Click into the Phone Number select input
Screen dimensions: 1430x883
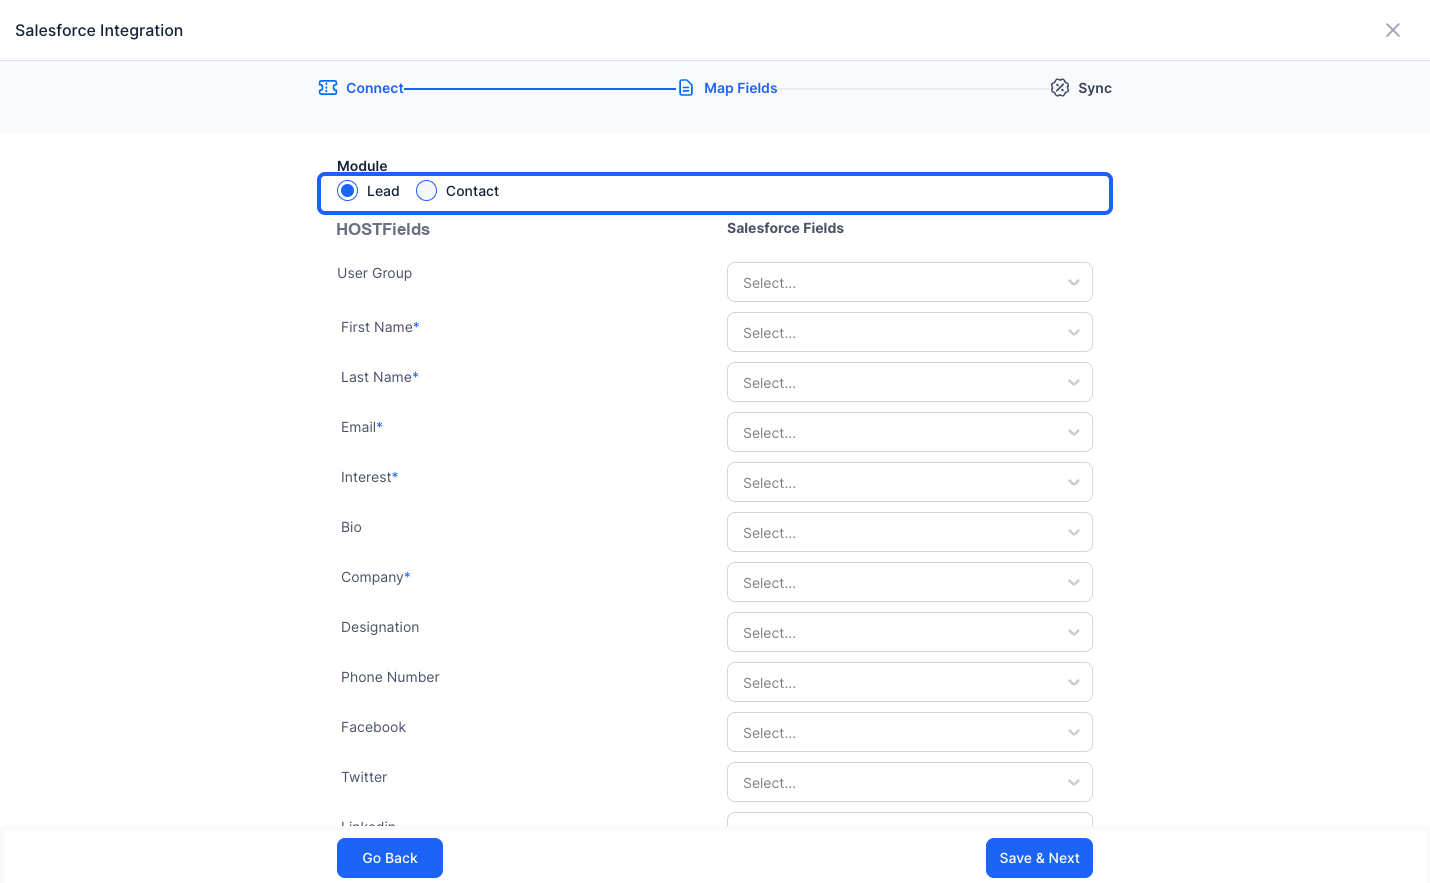click(x=910, y=682)
